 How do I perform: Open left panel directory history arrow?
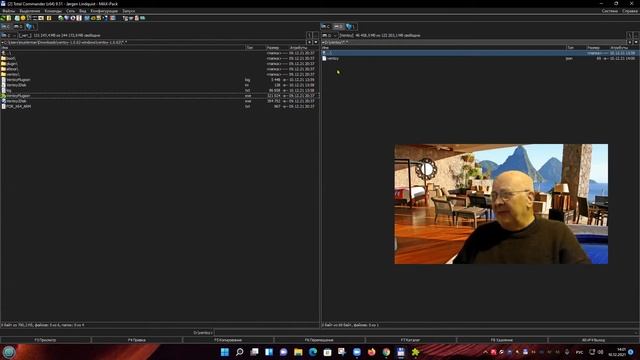coord(316,42)
